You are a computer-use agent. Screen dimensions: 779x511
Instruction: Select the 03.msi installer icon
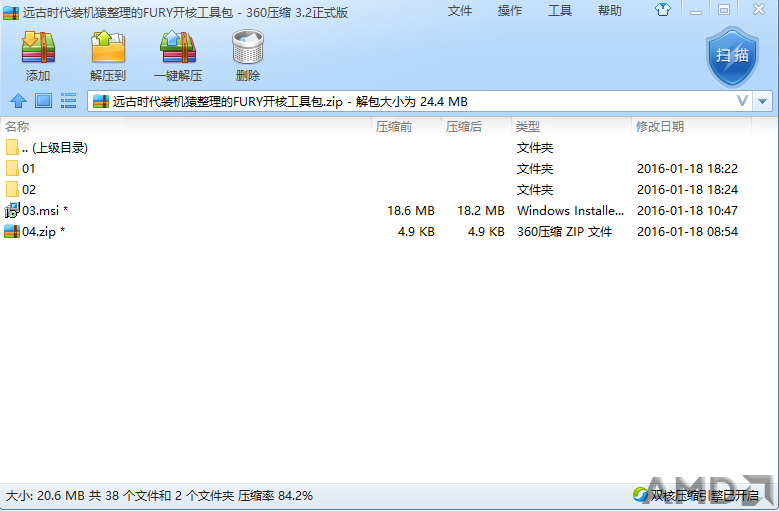pos(12,211)
